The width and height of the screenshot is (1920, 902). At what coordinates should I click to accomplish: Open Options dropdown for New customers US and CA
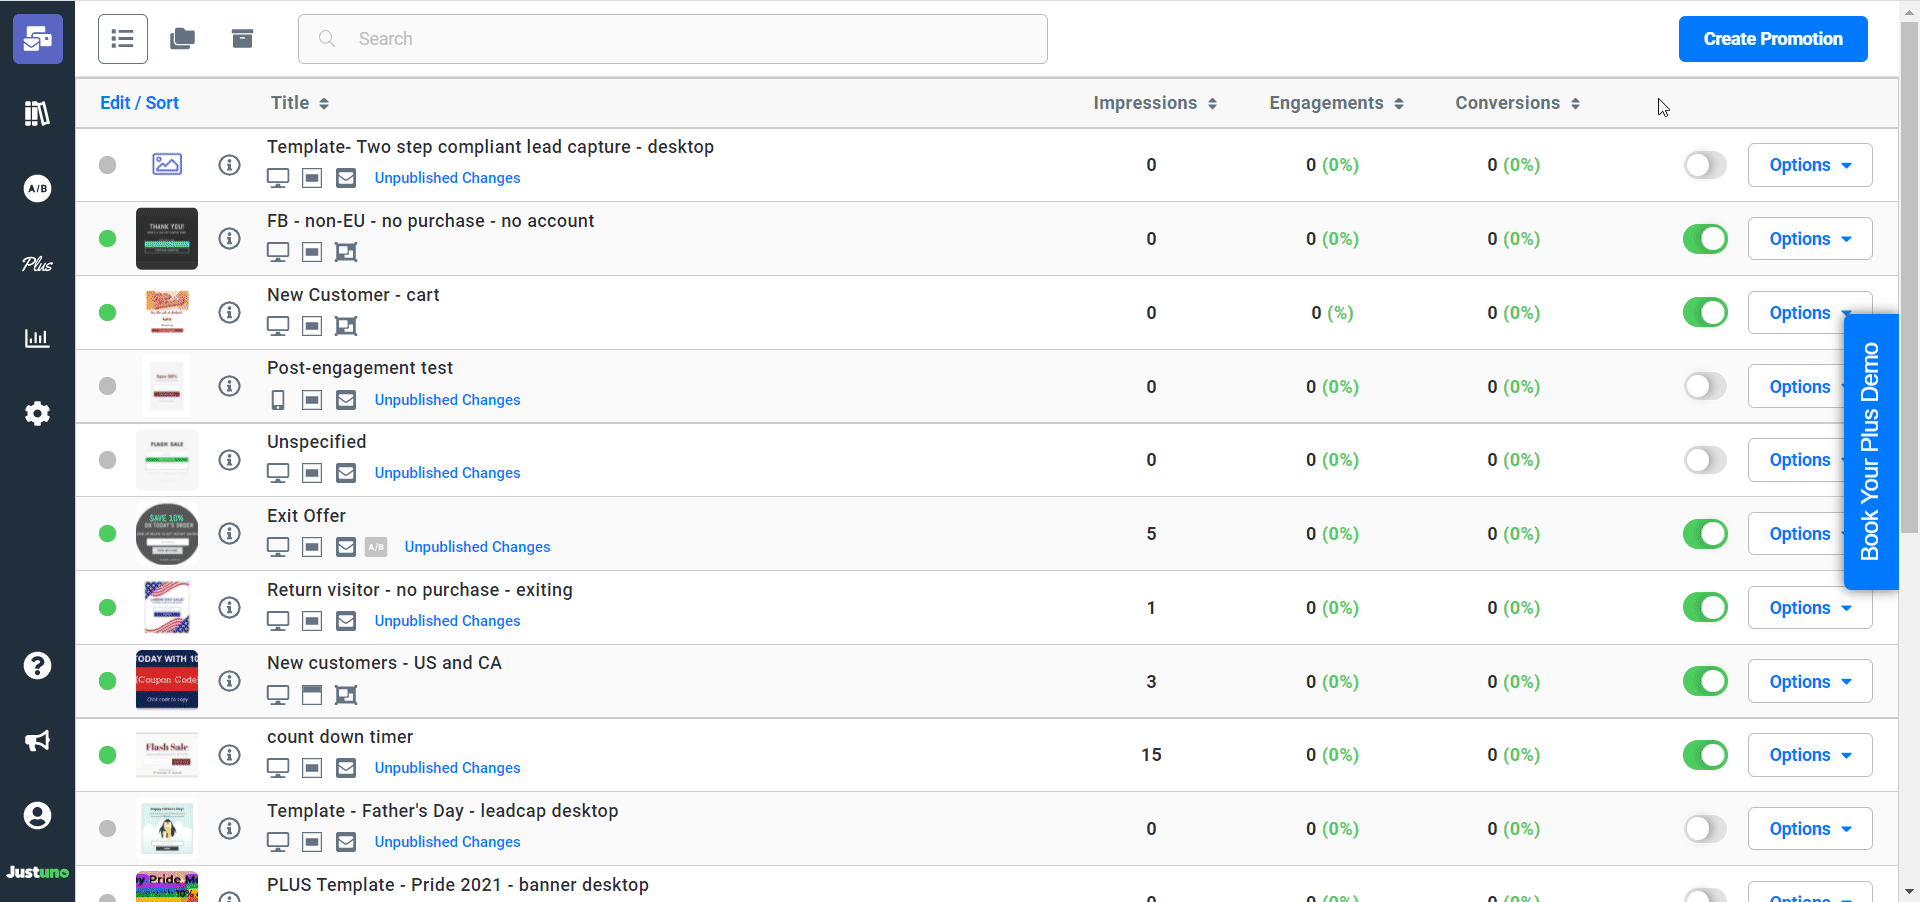click(1809, 682)
